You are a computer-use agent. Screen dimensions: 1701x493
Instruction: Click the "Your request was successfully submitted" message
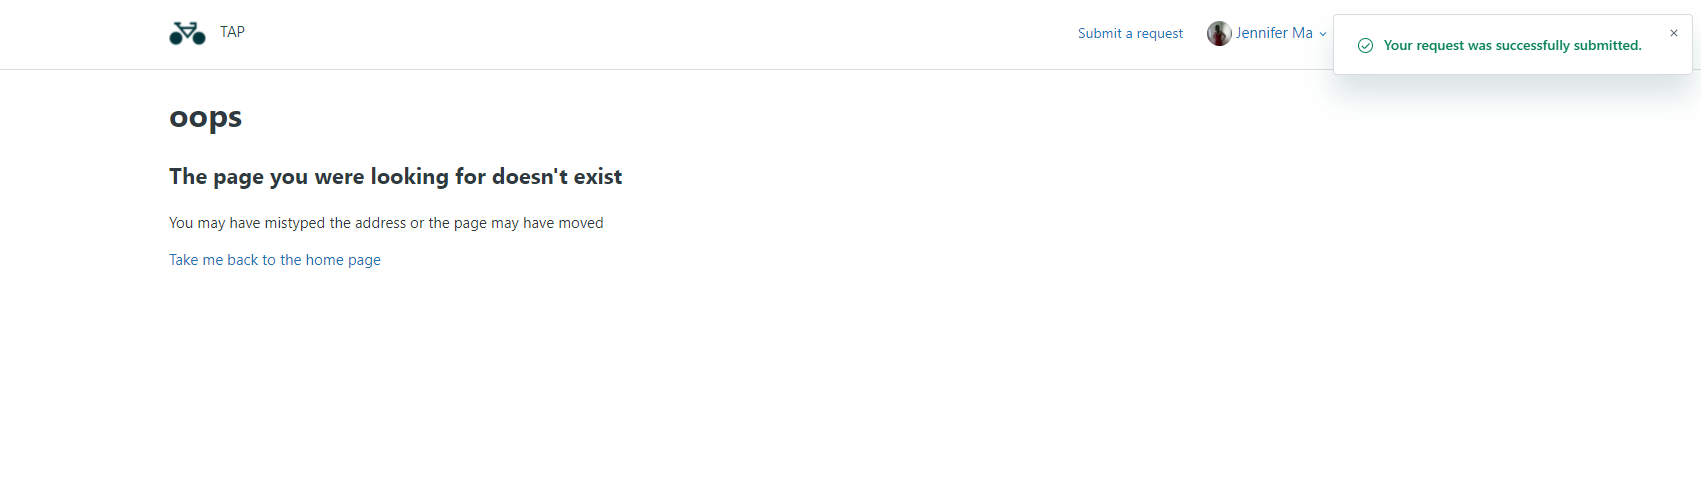click(1512, 46)
